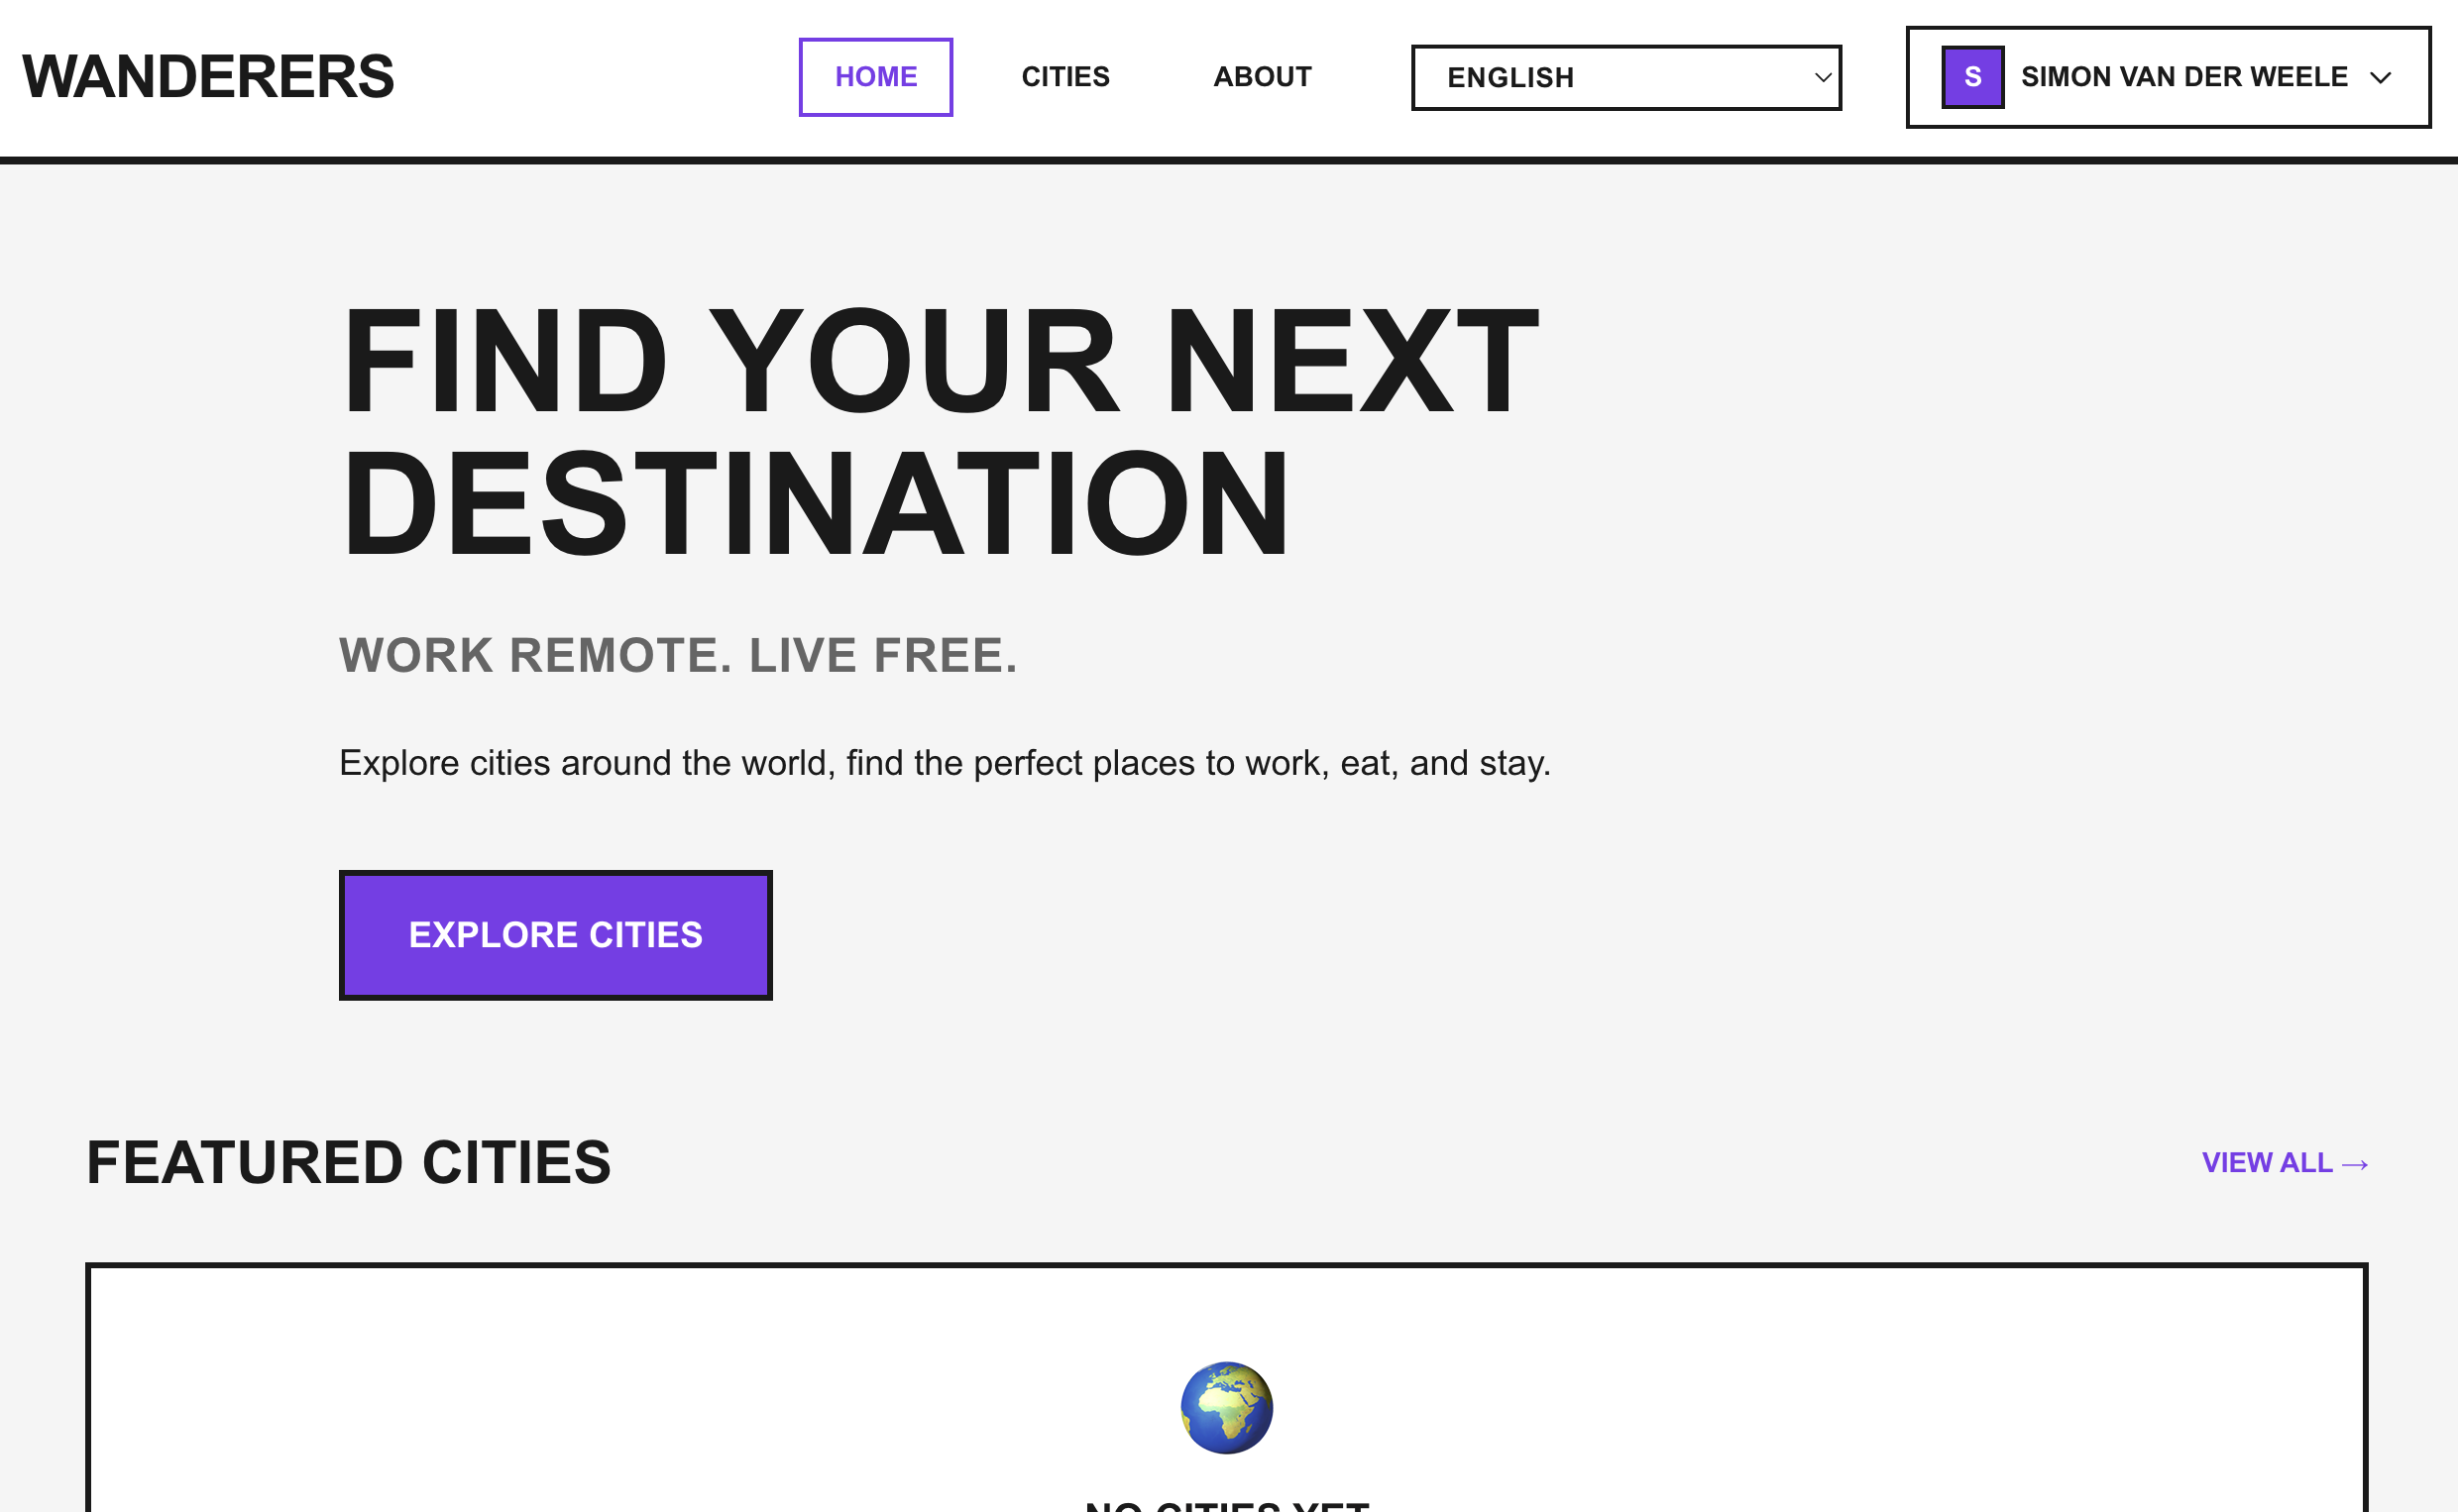Click the Find Your Next Destination heading
The height and width of the screenshot is (1512, 2458).
[938, 432]
